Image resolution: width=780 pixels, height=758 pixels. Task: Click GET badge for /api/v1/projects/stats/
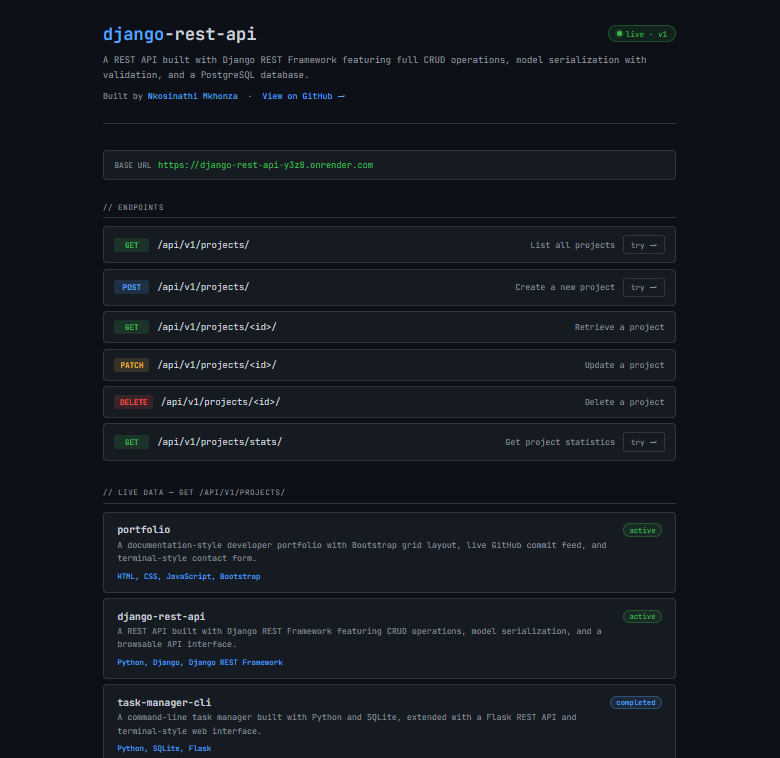pyautogui.click(x=131, y=442)
